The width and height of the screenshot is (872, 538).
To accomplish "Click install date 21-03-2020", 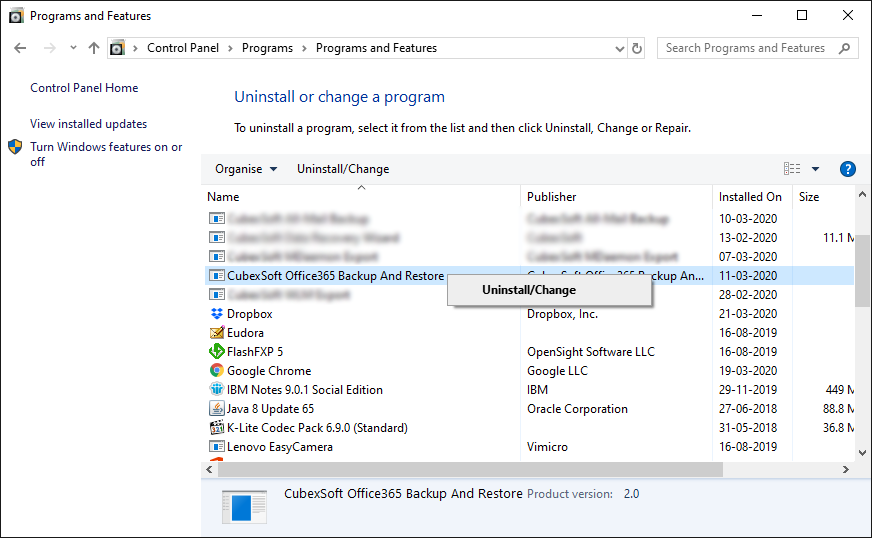I will [748, 314].
